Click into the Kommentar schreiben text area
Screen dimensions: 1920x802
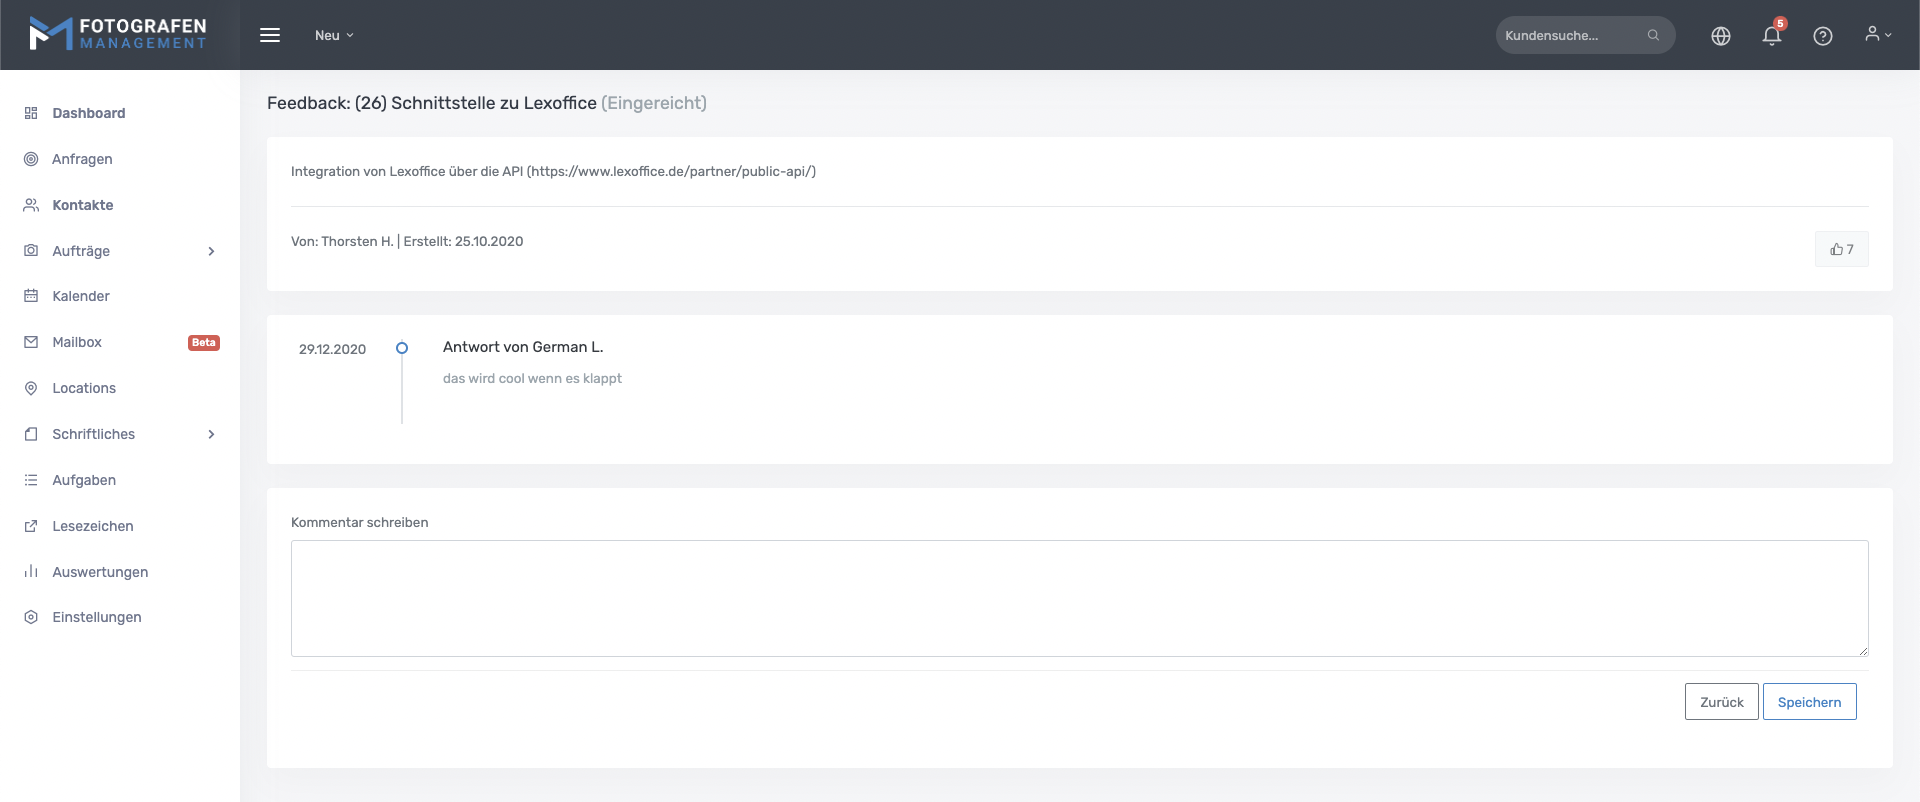pos(1079,598)
